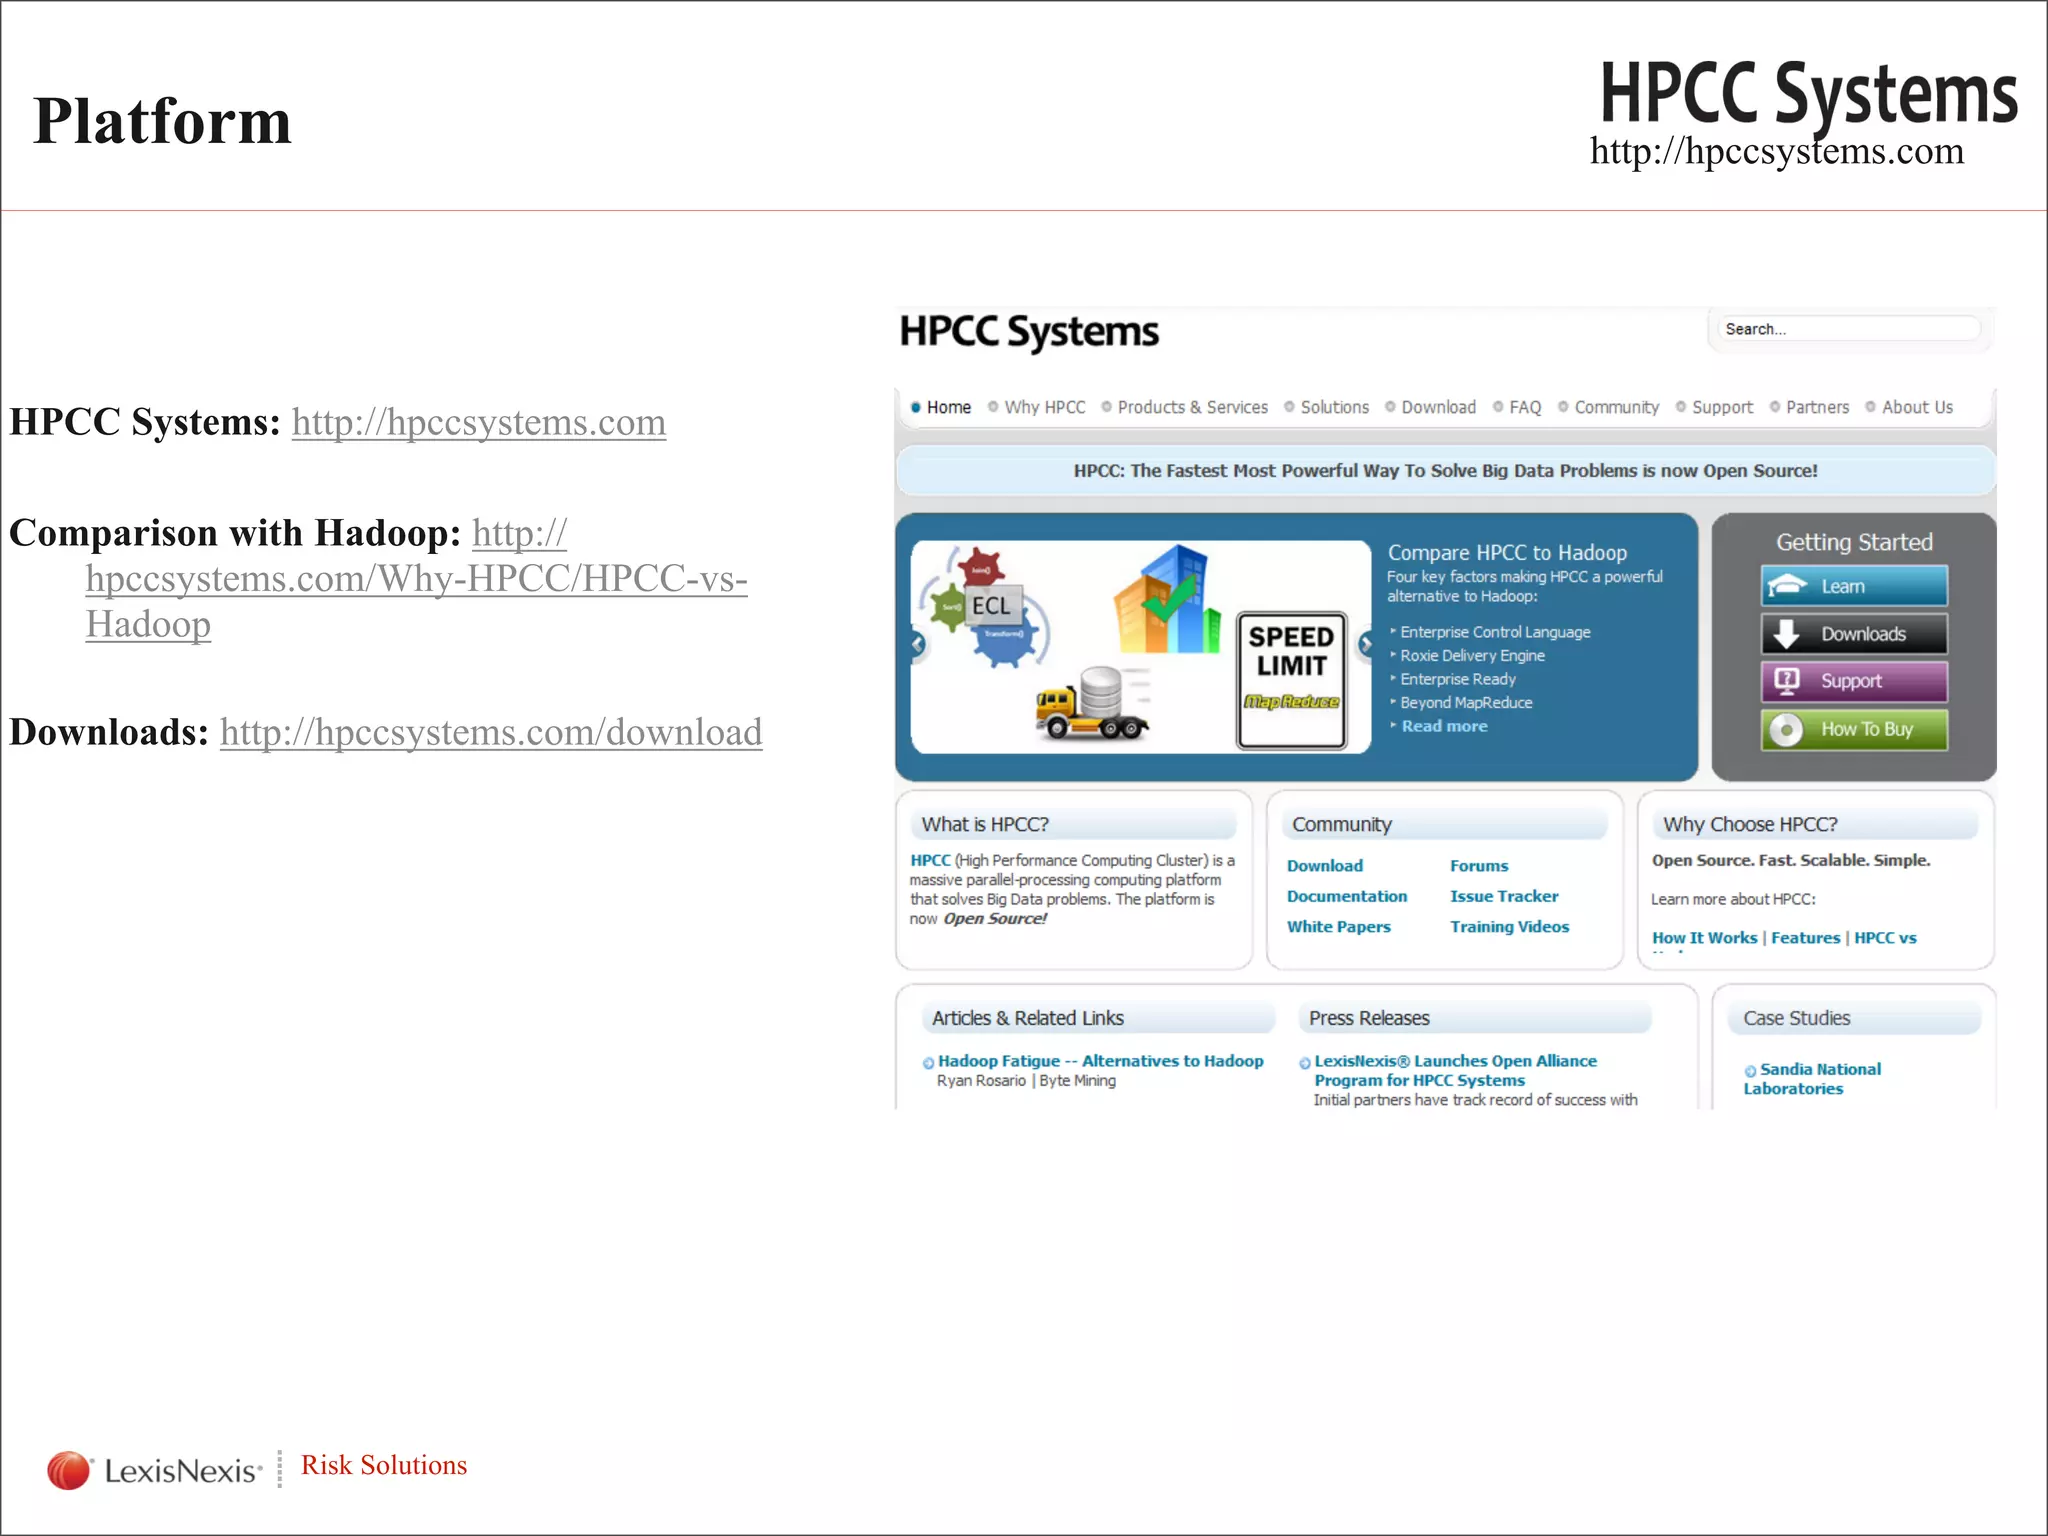Open the Partners menu item

(x=1817, y=407)
